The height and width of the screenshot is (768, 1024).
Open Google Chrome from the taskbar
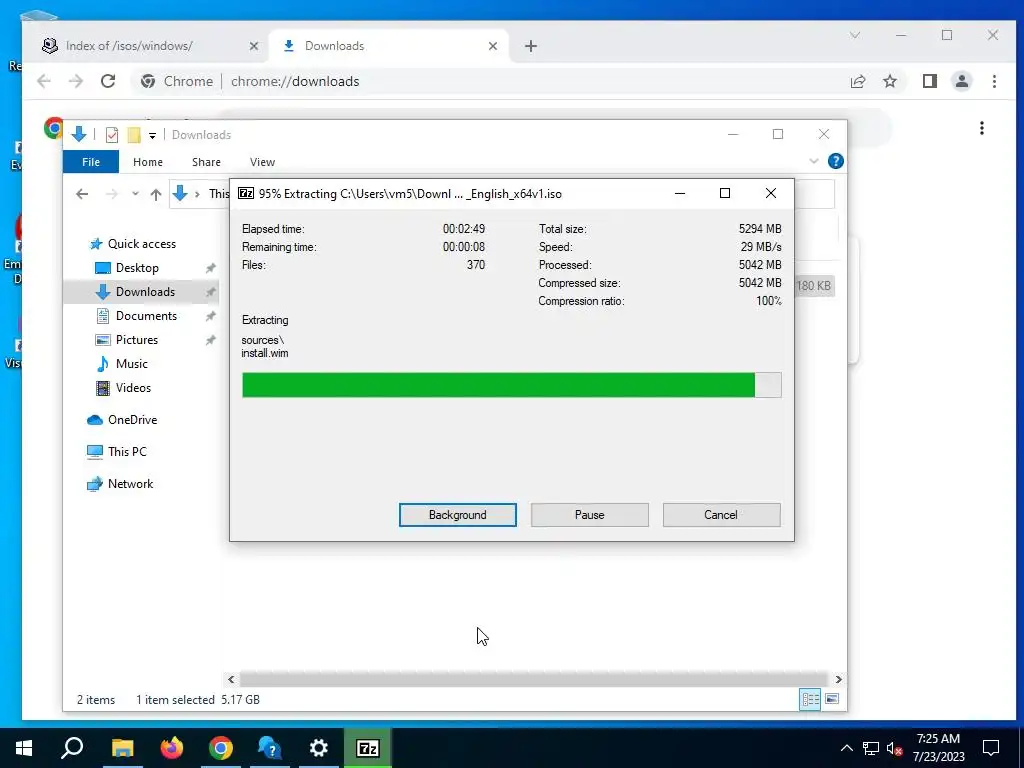pyautogui.click(x=221, y=748)
